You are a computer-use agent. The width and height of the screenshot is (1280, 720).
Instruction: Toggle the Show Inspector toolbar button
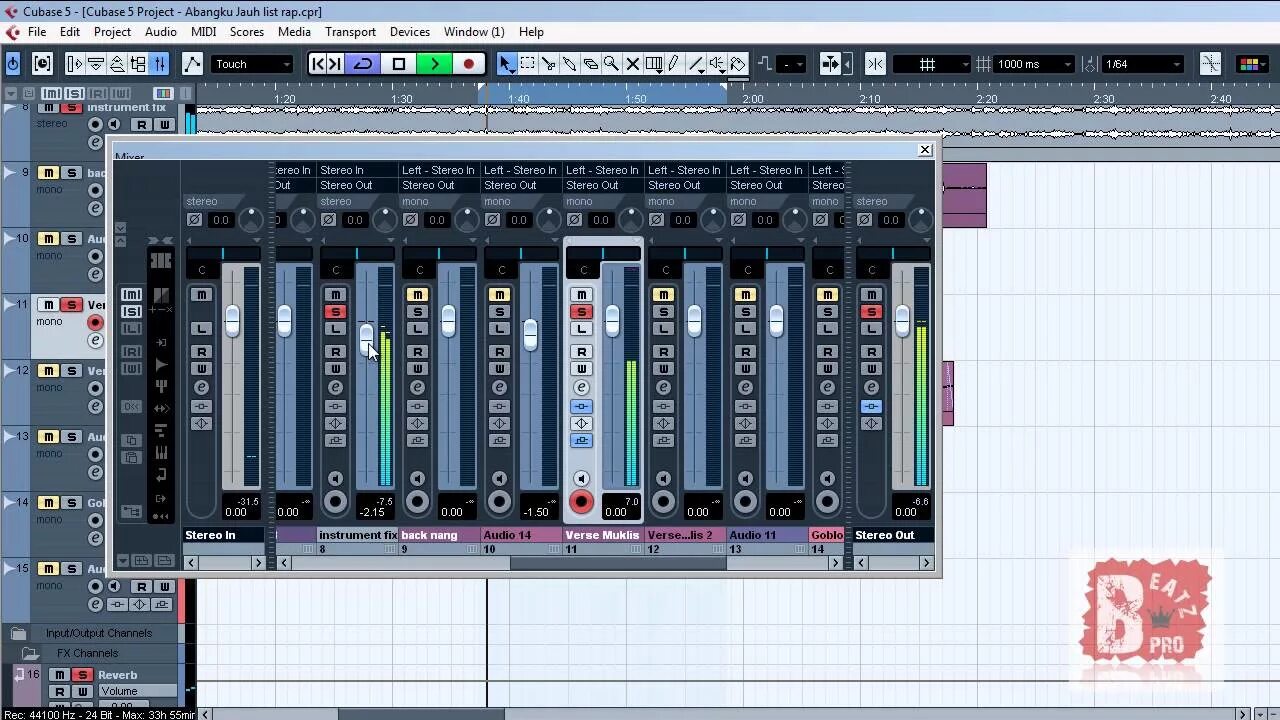click(75, 64)
